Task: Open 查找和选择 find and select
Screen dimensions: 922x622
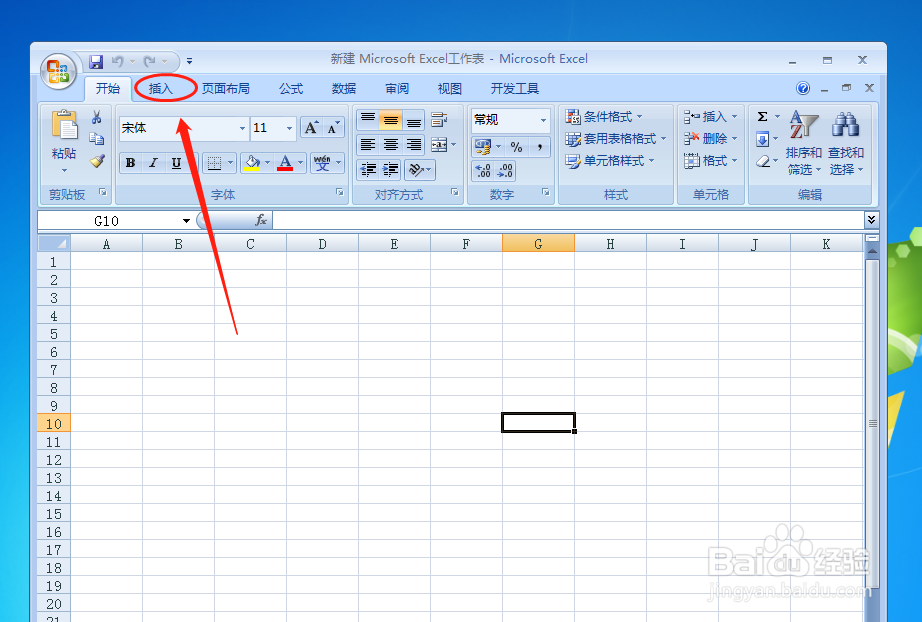Action: click(846, 143)
